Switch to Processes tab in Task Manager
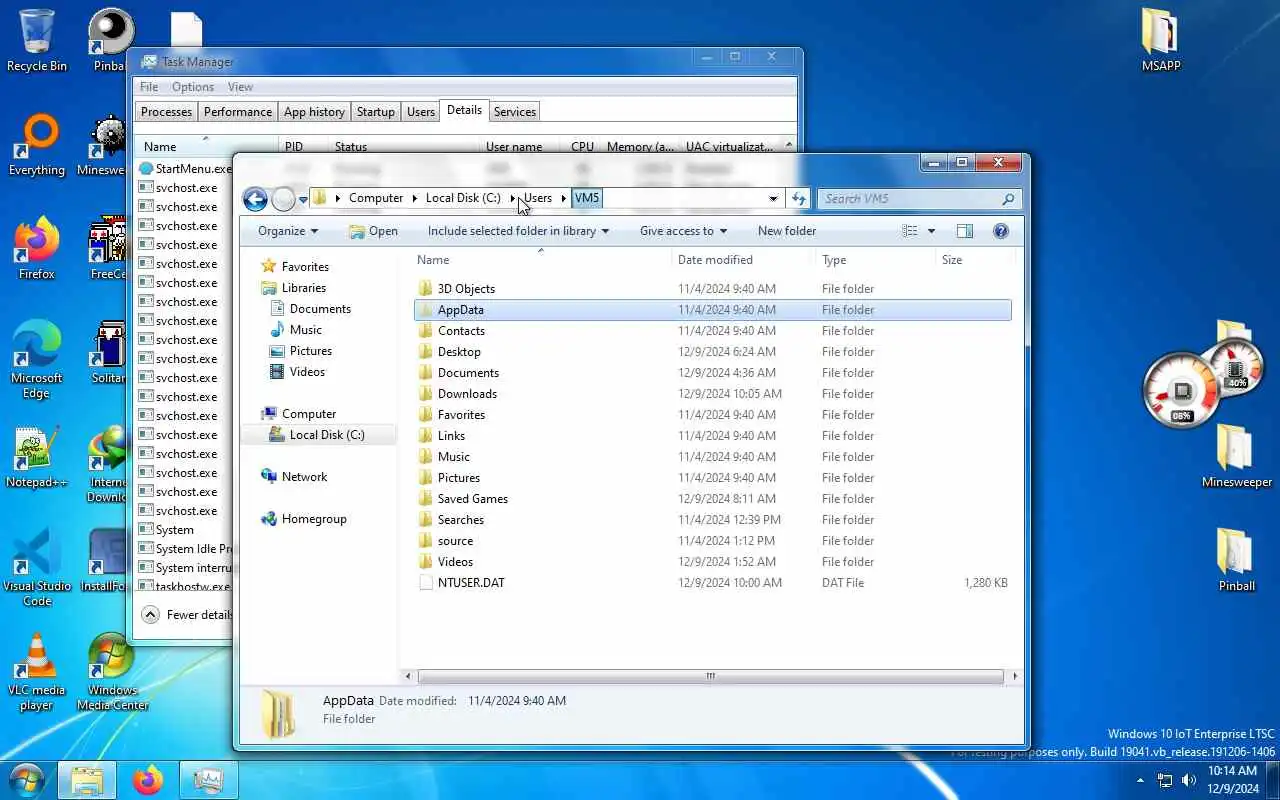The width and height of the screenshot is (1280, 800). coord(166,112)
